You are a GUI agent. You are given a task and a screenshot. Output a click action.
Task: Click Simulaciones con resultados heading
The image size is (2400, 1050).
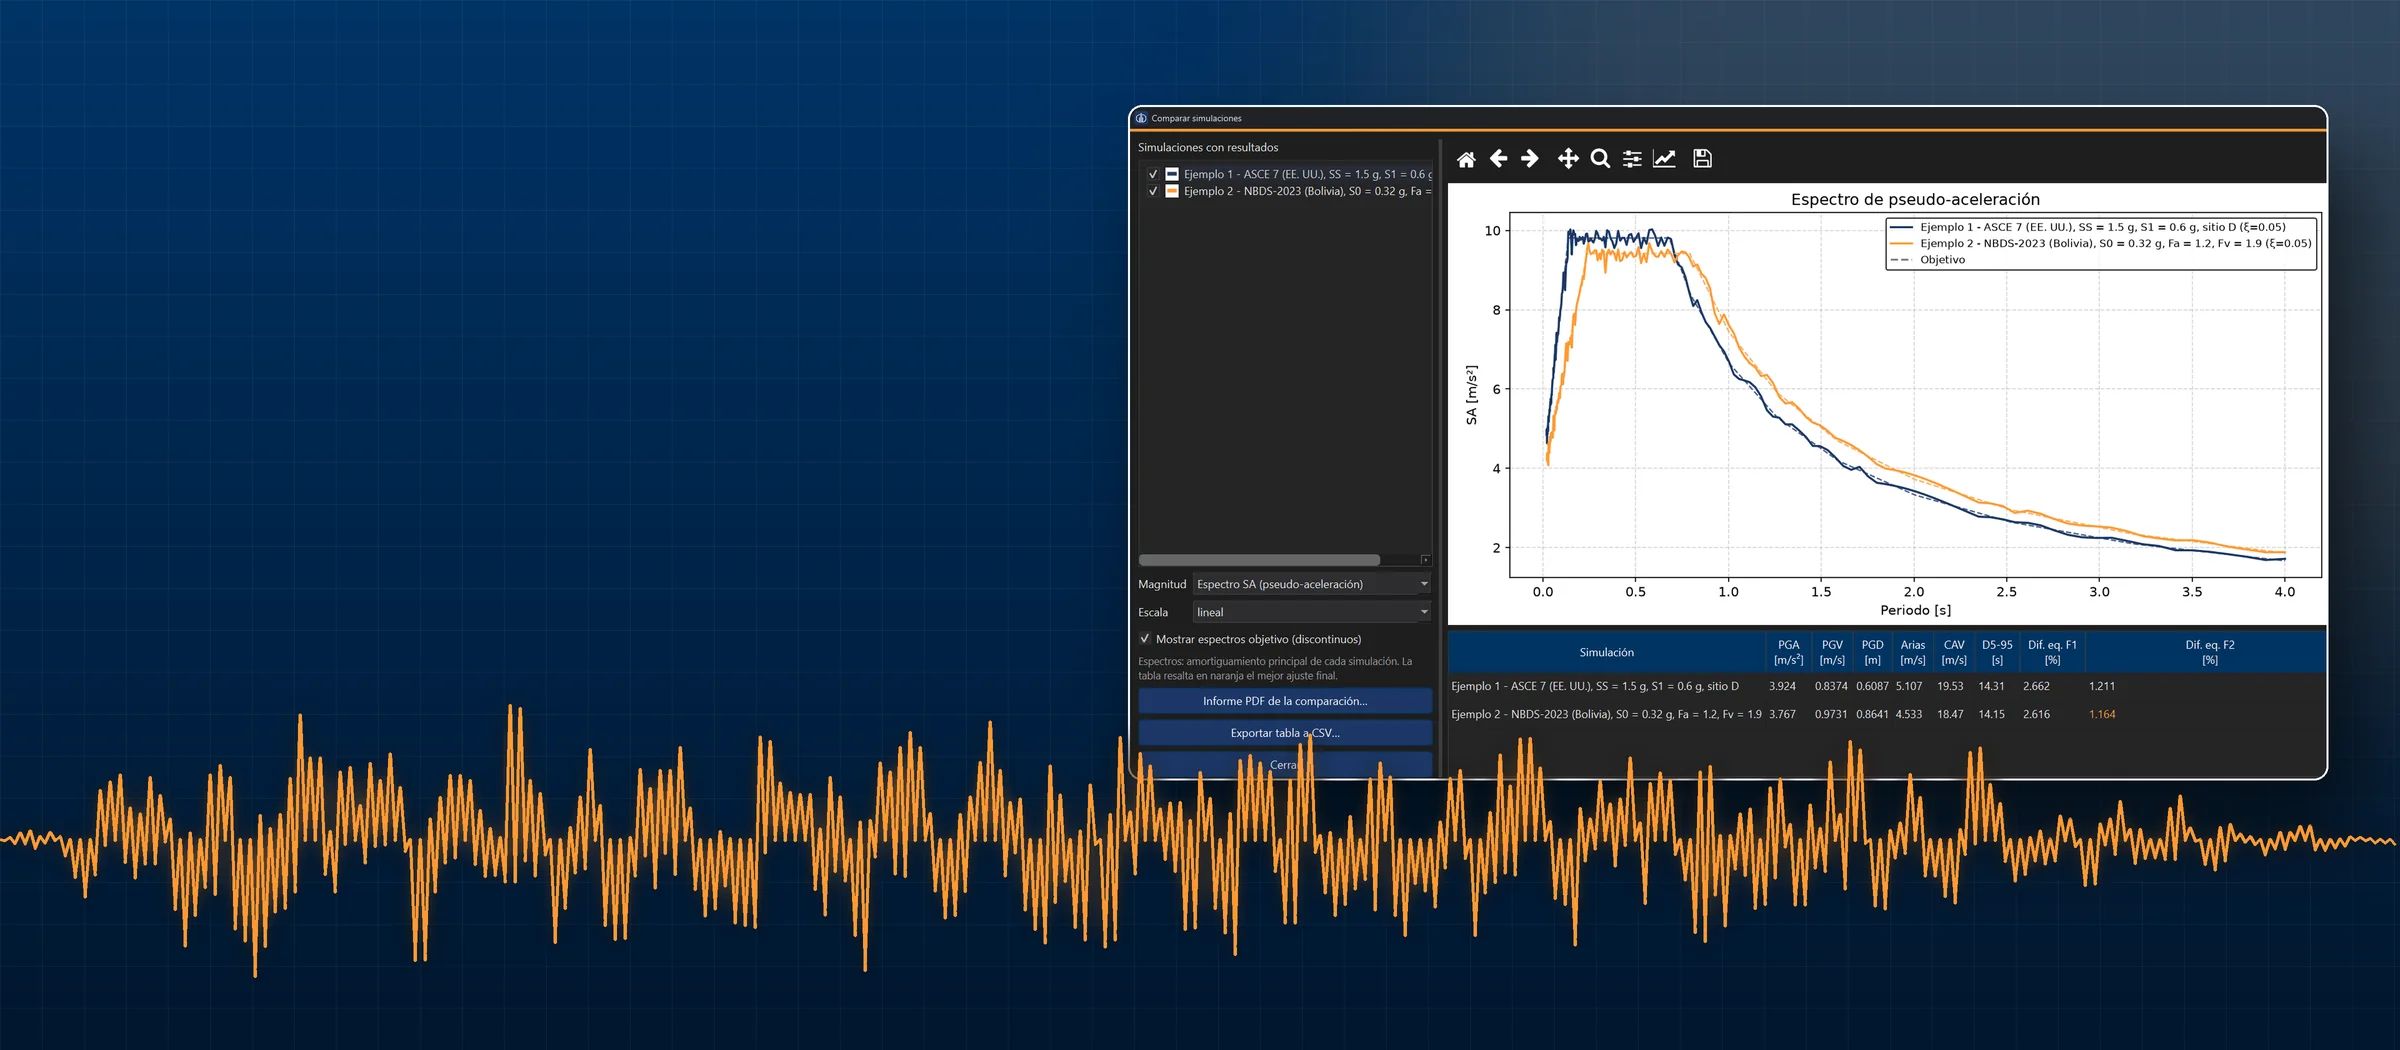(x=1208, y=147)
